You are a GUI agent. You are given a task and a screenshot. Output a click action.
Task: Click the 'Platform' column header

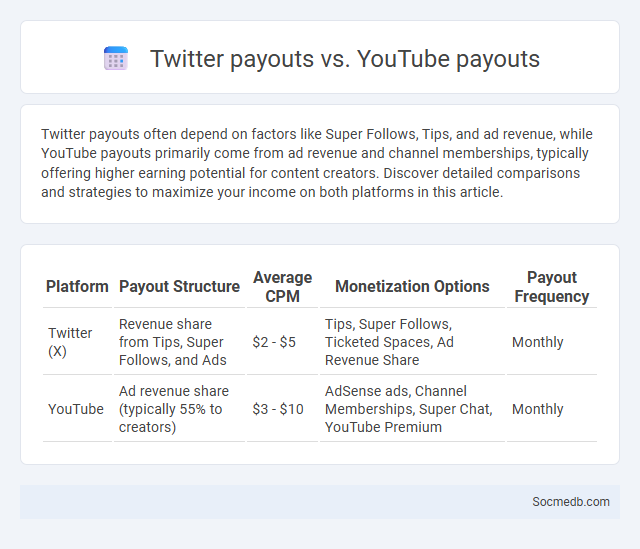pos(77,287)
